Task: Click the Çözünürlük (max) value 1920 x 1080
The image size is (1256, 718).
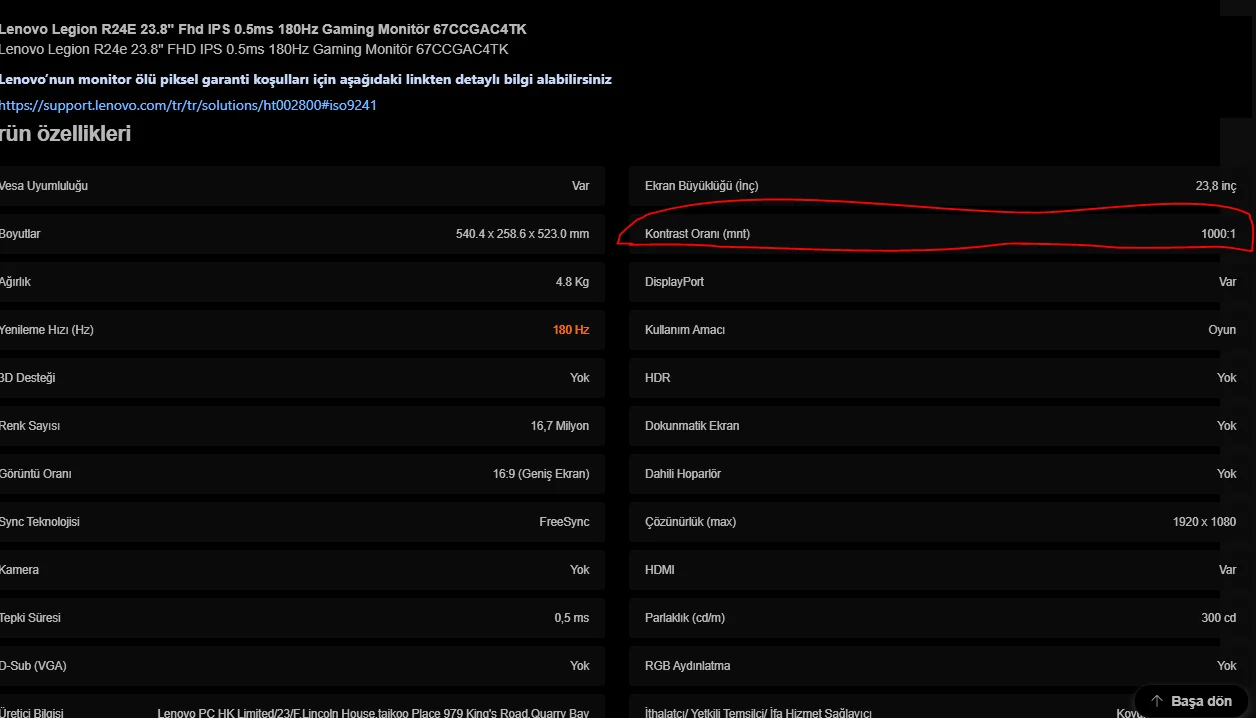Action: click(x=1204, y=522)
